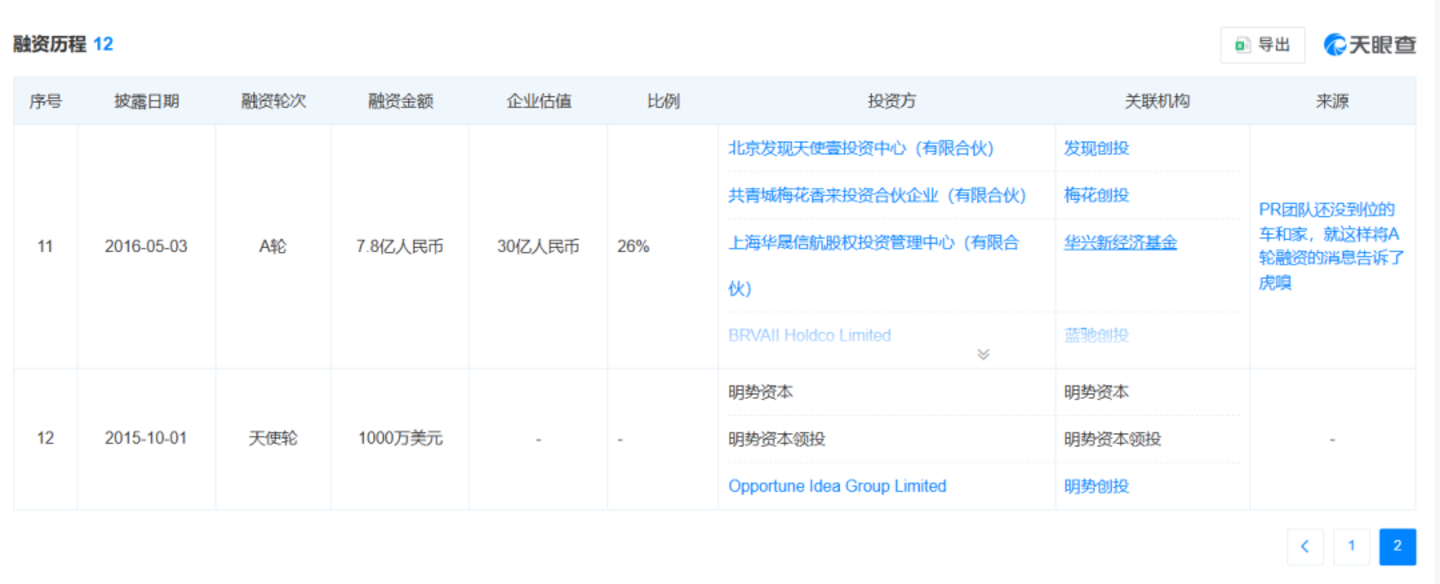Open 蓝驰创投 link
The width and height of the screenshot is (1440, 584).
(x=1096, y=335)
